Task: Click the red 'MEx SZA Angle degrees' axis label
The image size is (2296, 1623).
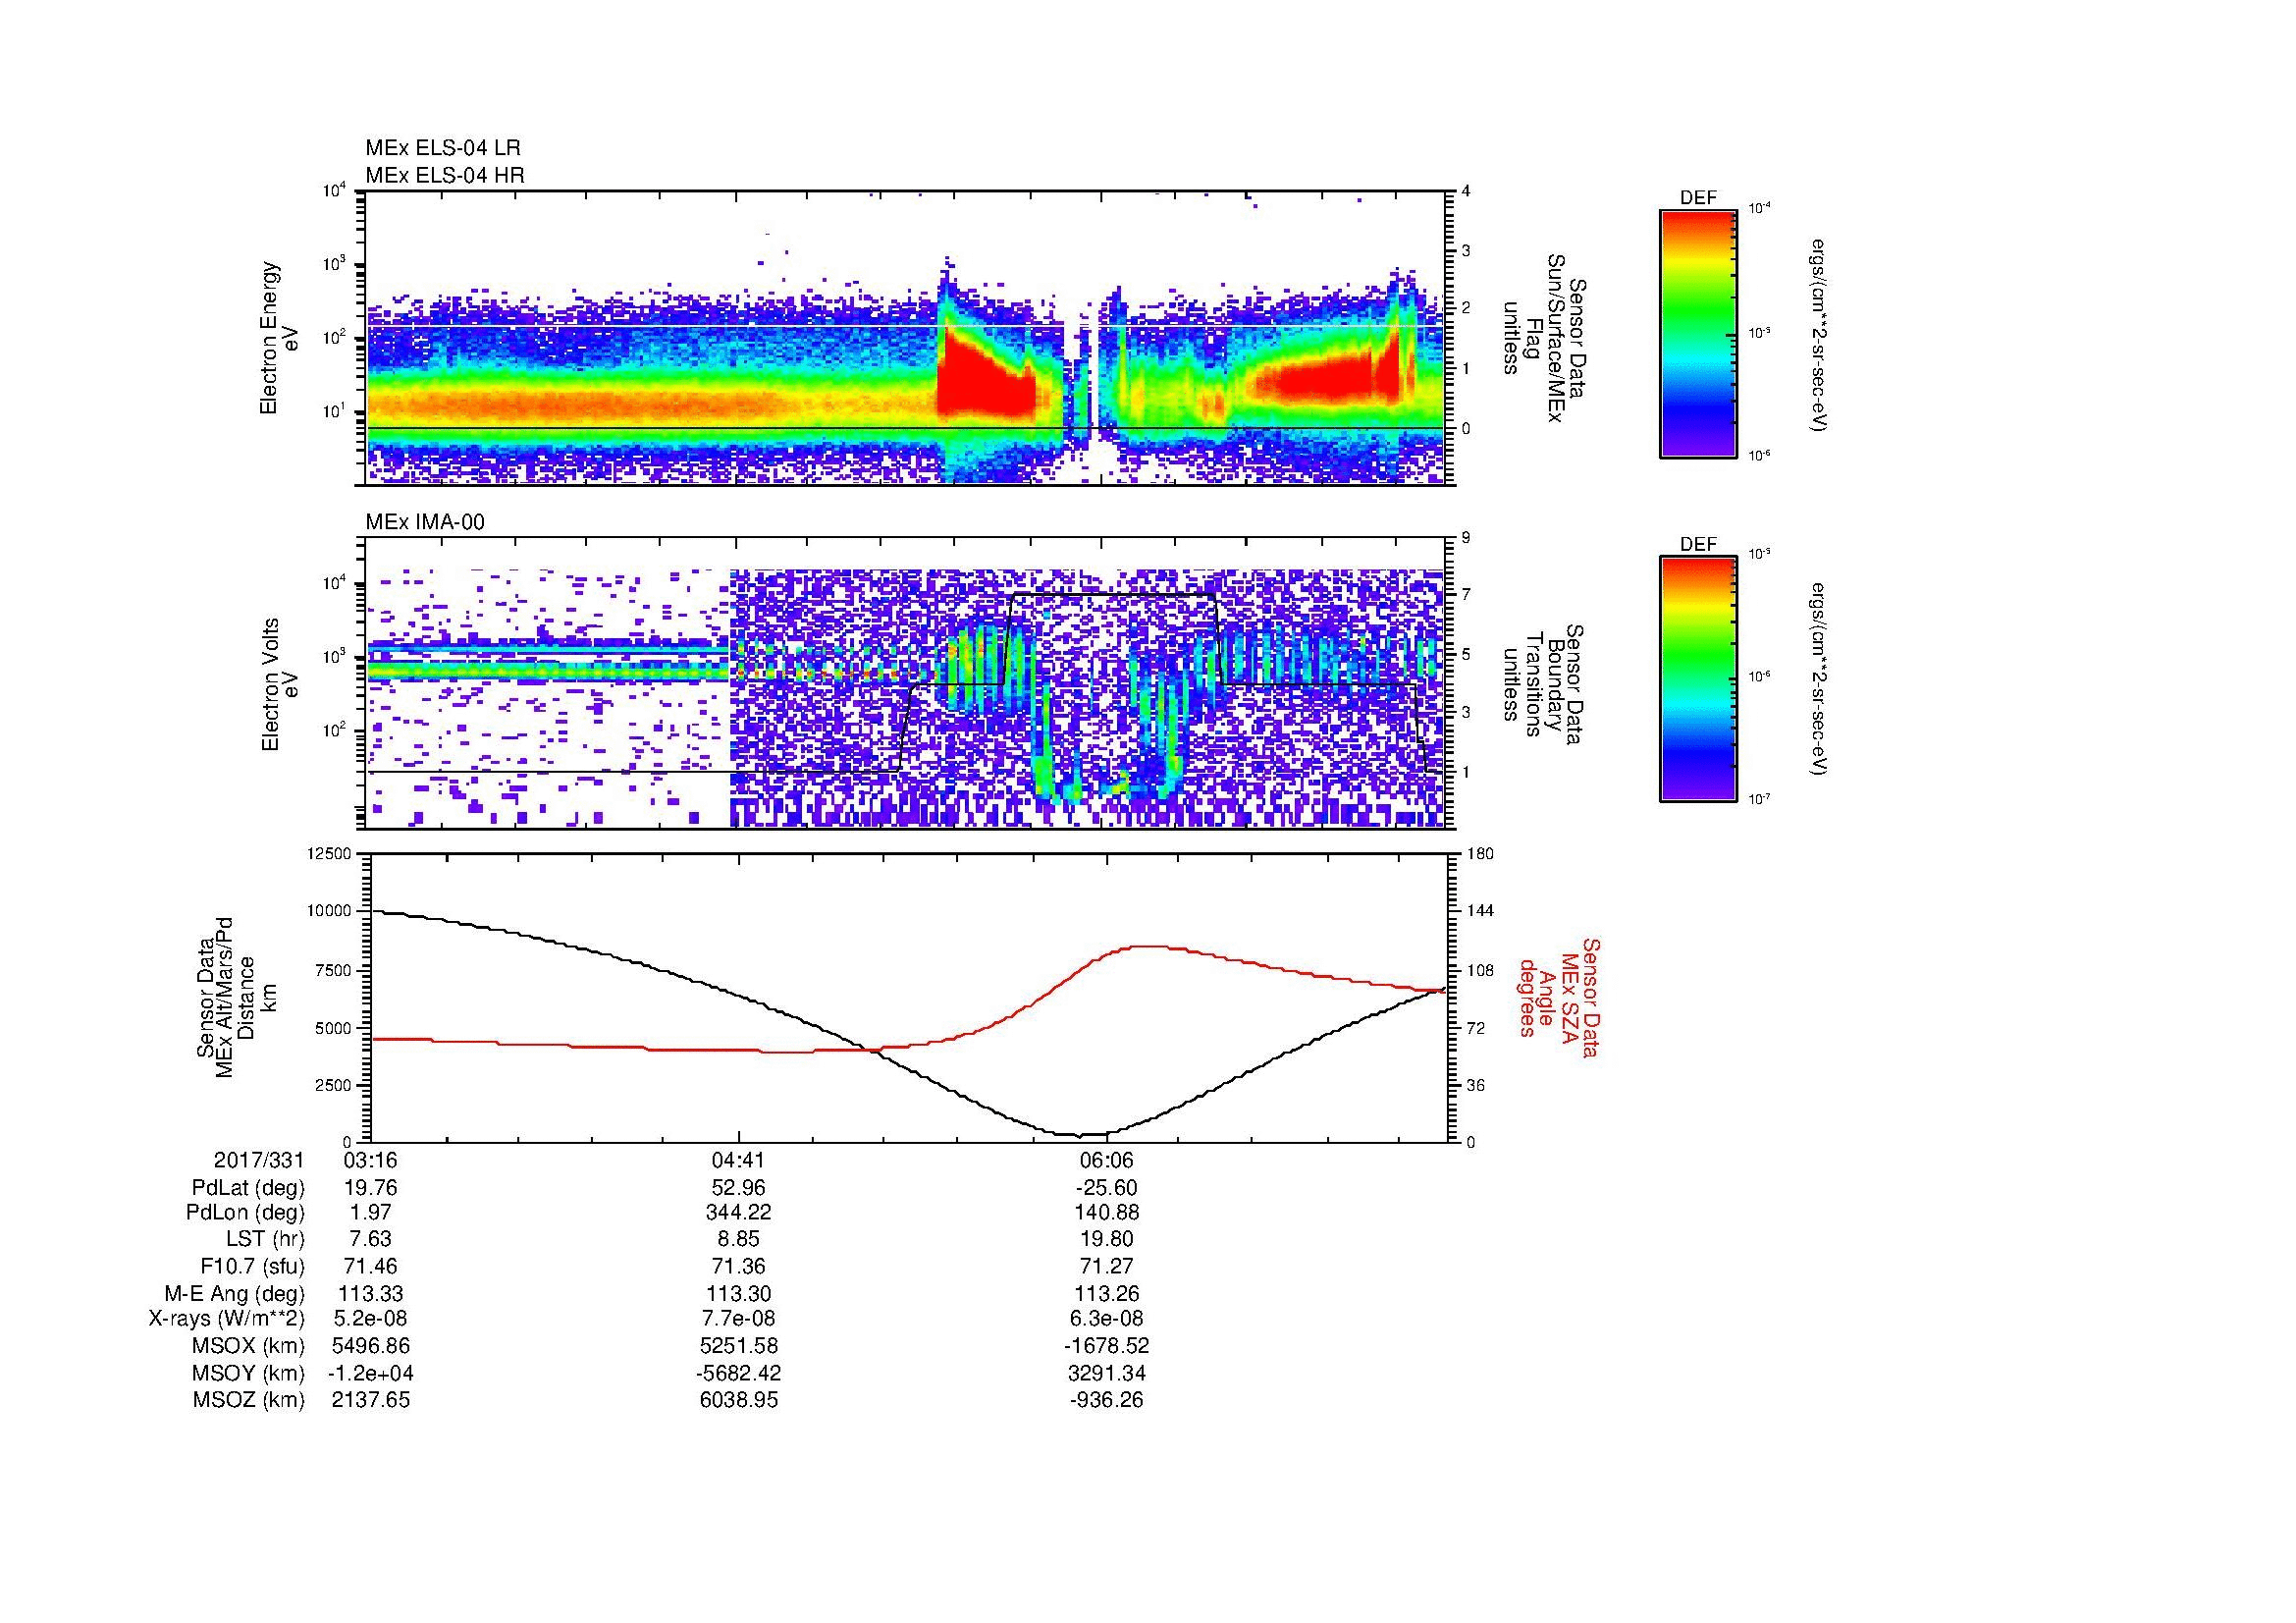Action: (1560, 997)
